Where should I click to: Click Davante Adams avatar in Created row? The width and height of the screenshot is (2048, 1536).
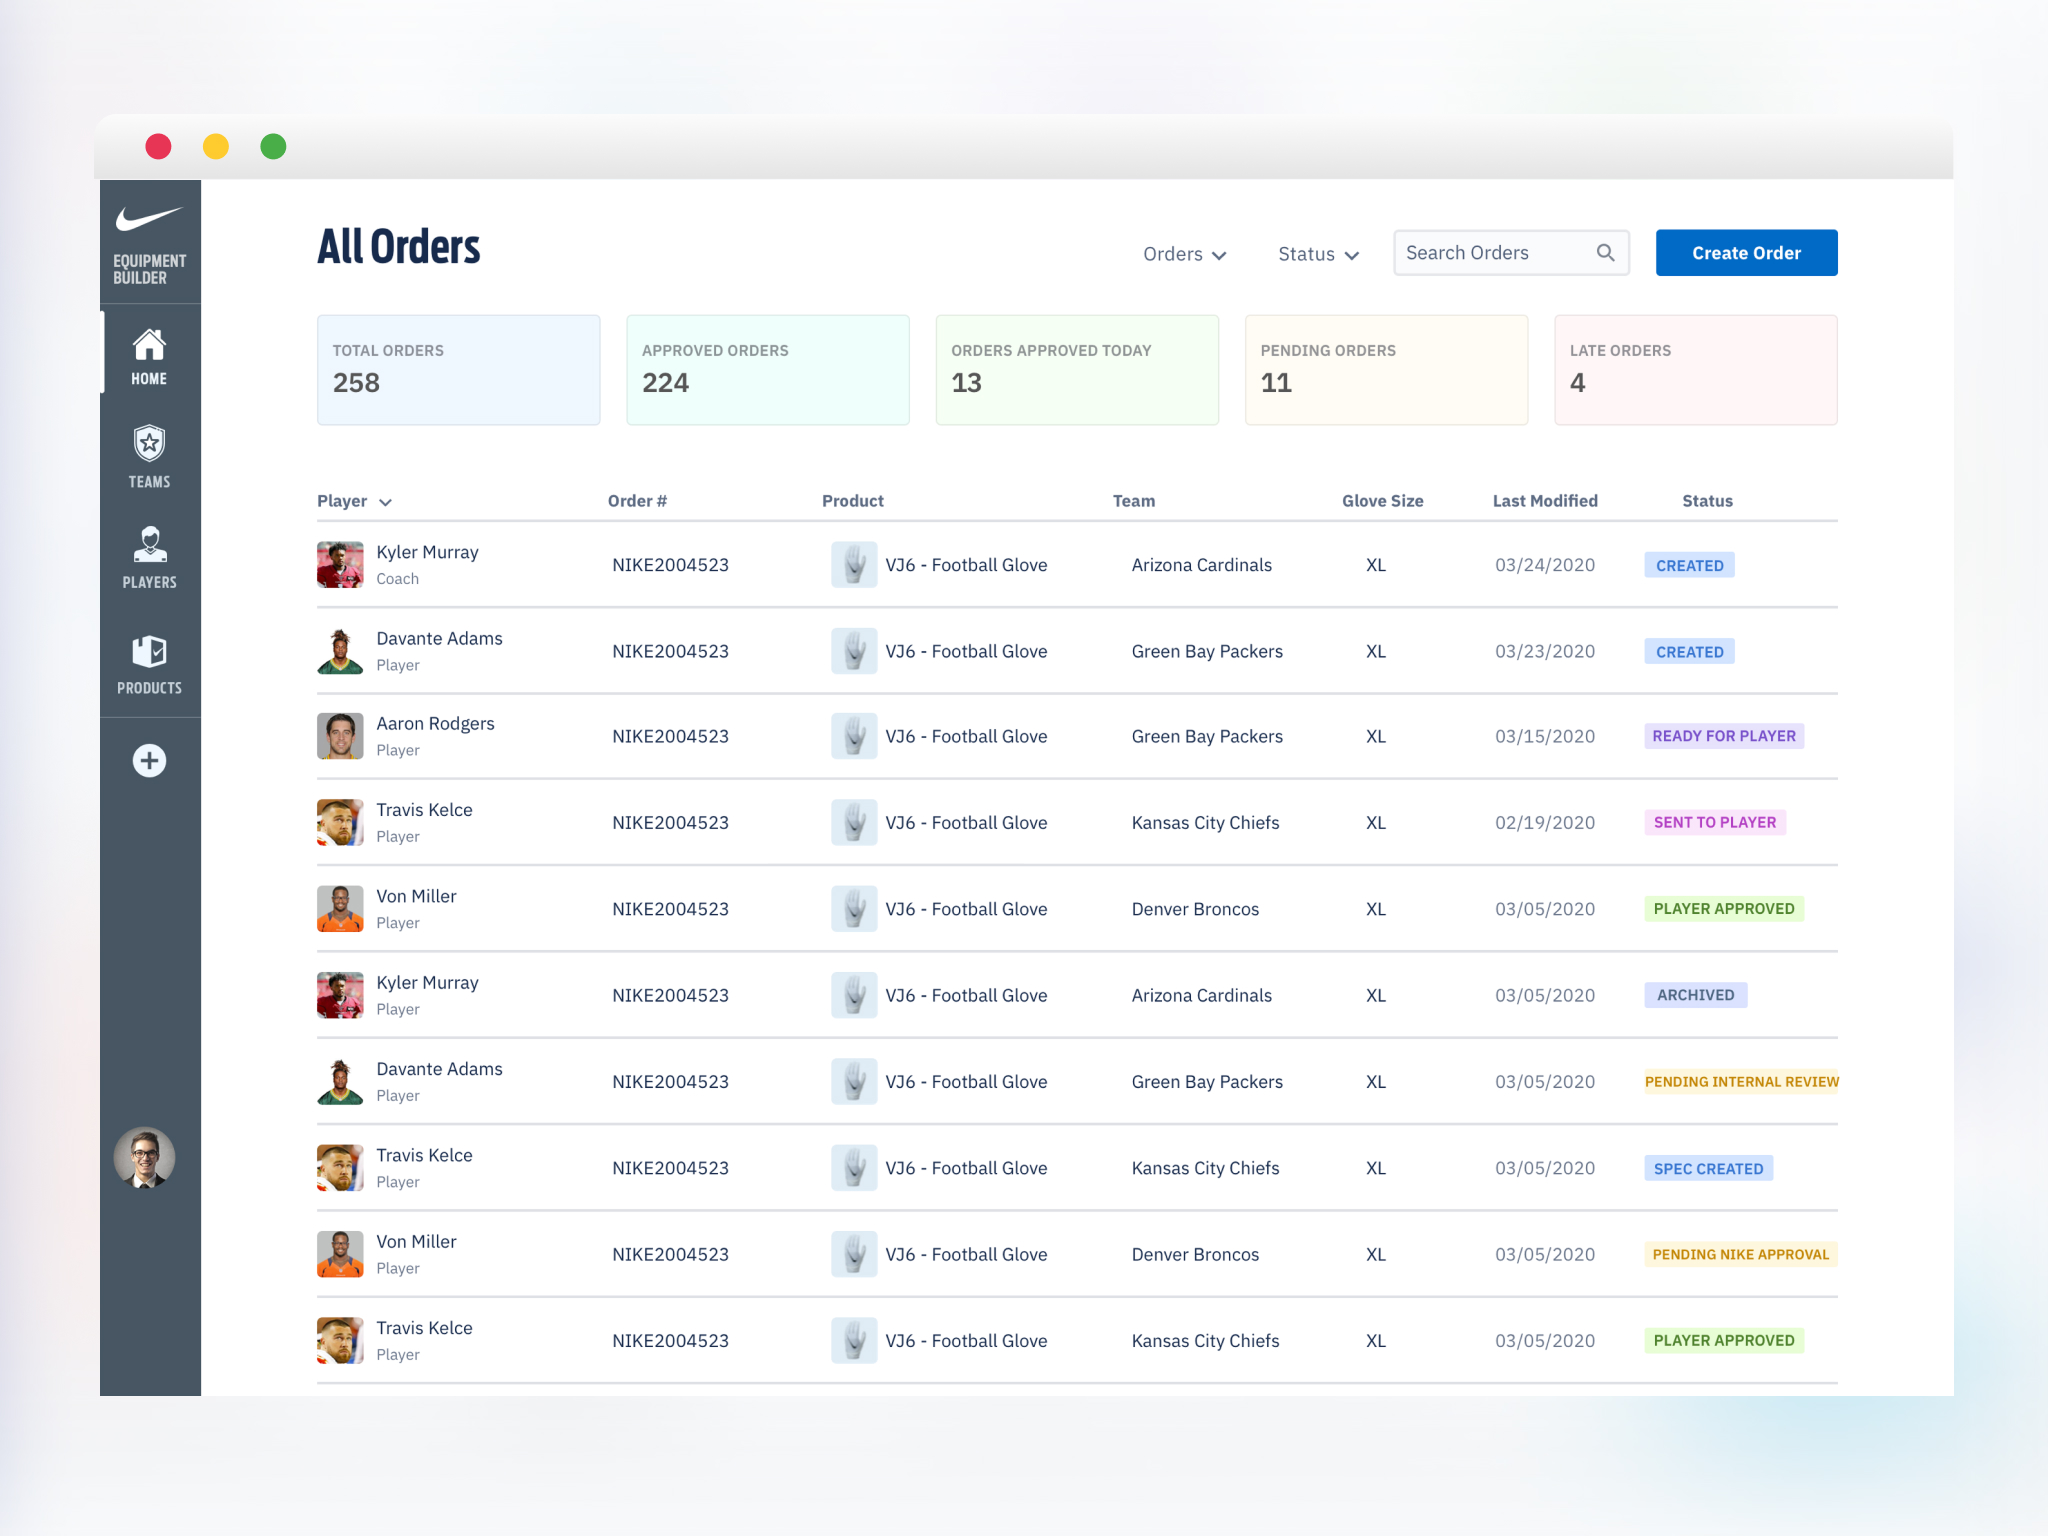[340, 651]
